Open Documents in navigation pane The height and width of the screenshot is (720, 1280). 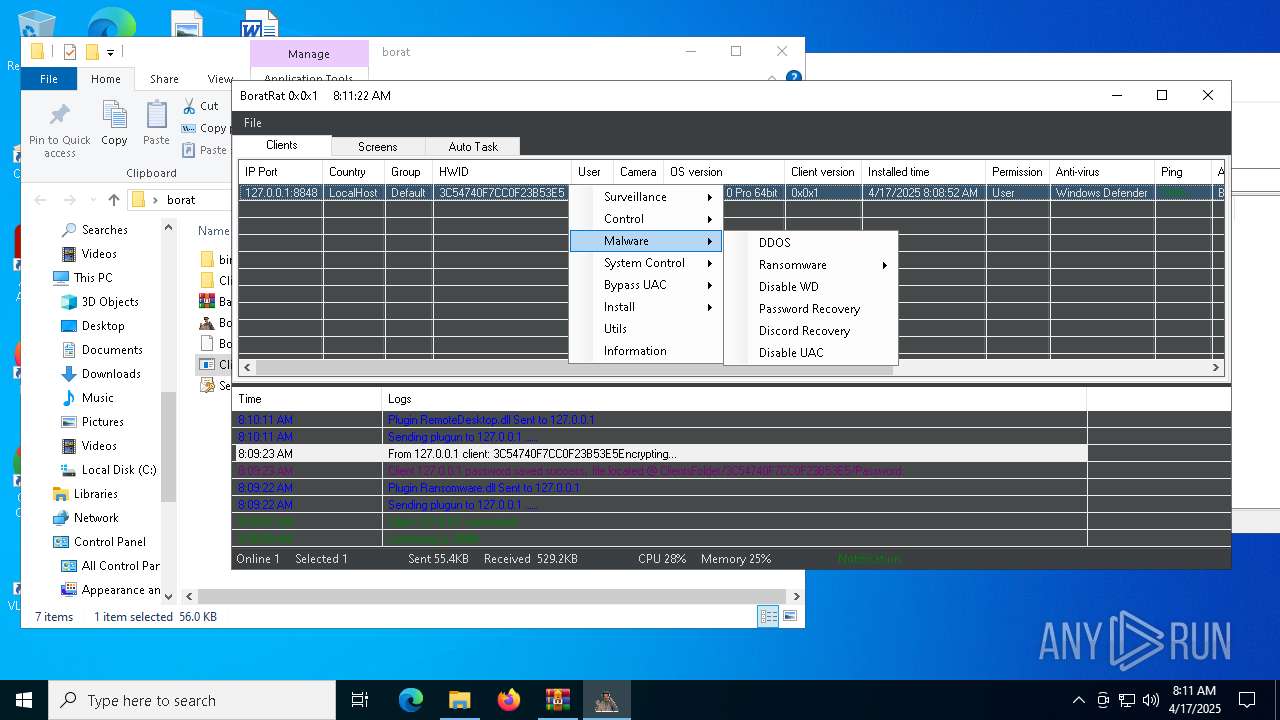tap(112, 350)
